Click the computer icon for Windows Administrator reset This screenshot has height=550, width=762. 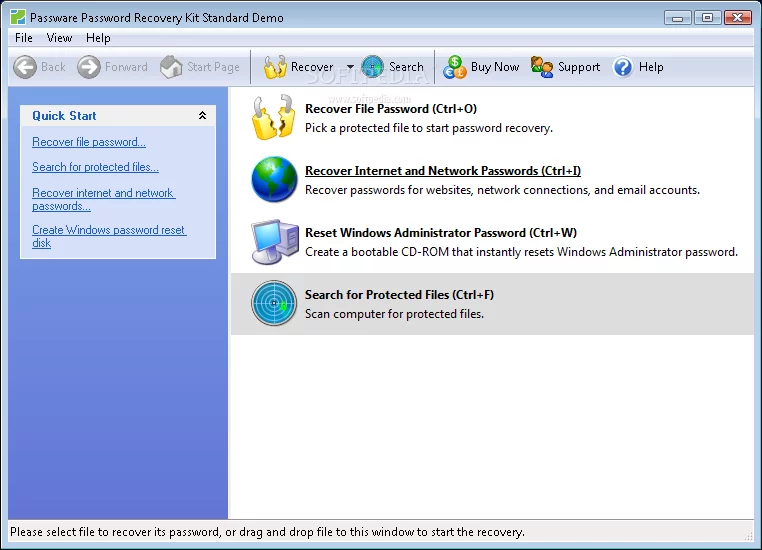(275, 241)
